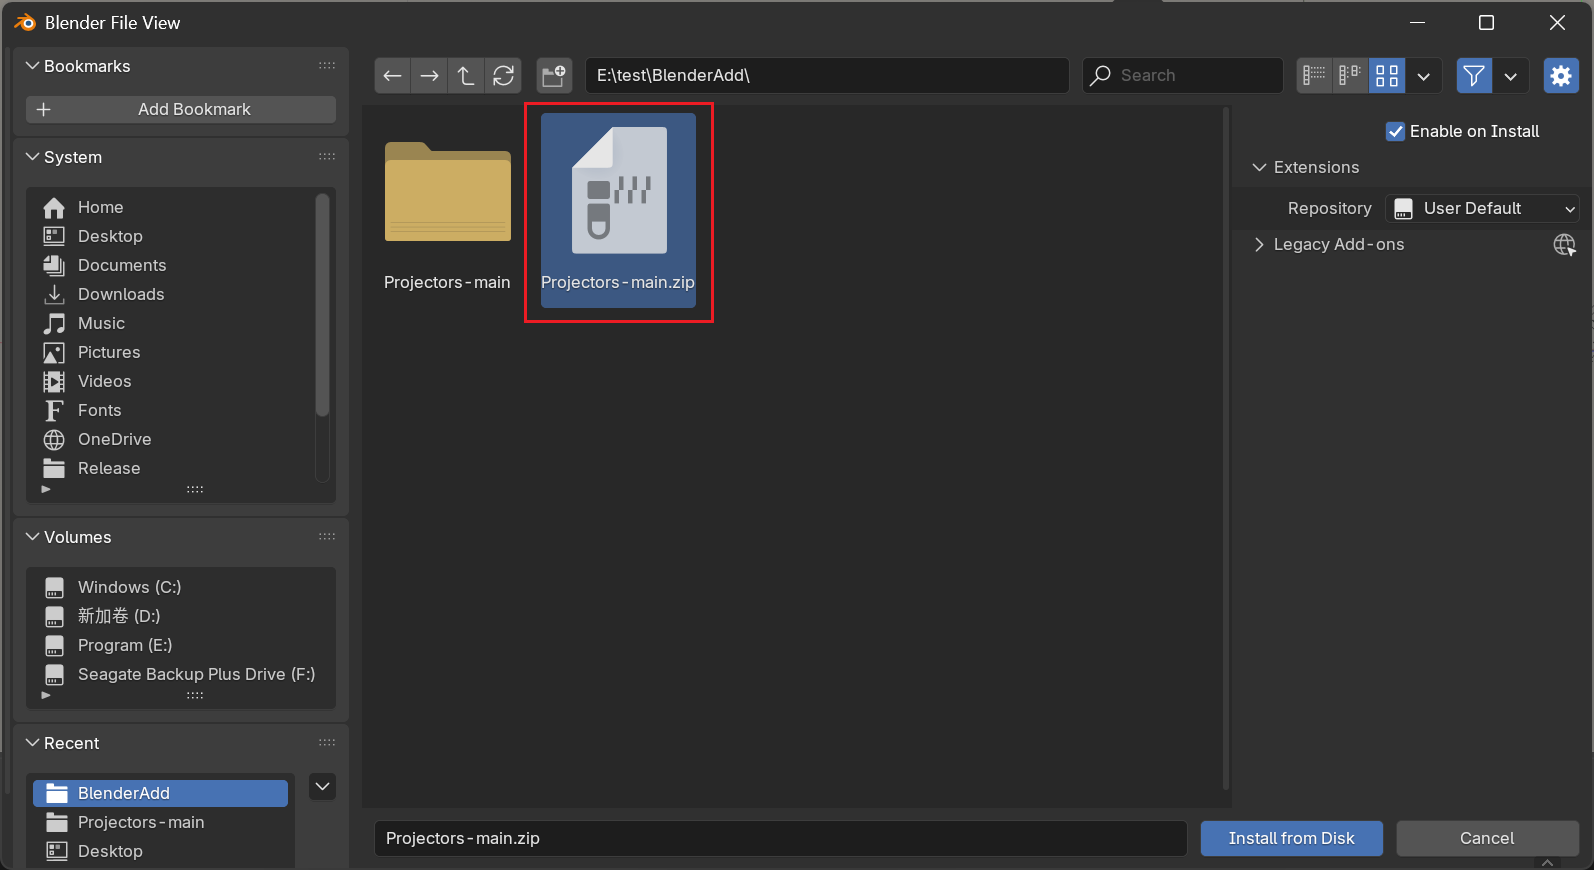Refresh the file list
This screenshot has width=1594, height=870.
504,75
